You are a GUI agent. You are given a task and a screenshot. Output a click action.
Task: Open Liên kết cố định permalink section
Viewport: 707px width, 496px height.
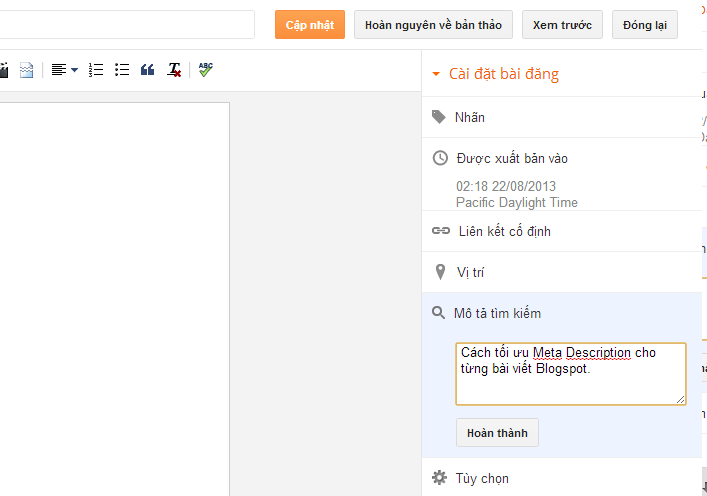pyautogui.click(x=562, y=231)
